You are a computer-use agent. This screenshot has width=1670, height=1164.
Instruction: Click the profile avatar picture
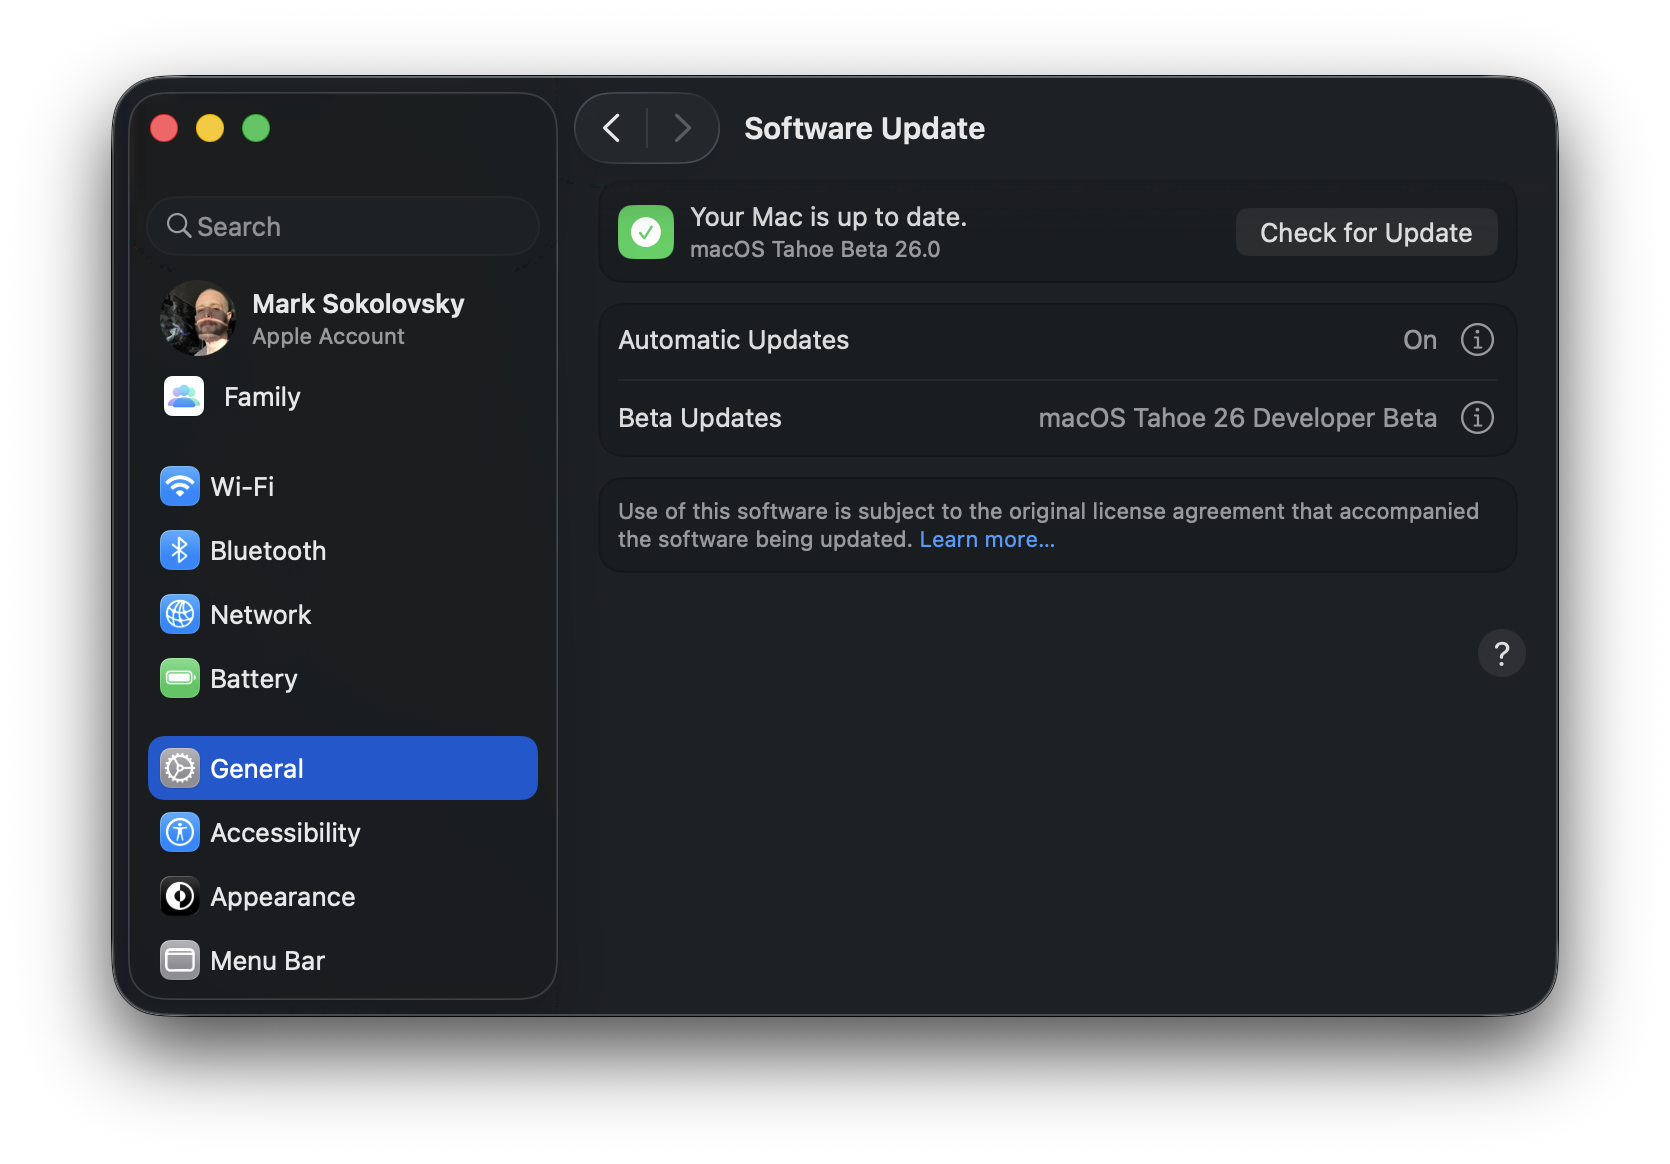pyautogui.click(x=198, y=319)
